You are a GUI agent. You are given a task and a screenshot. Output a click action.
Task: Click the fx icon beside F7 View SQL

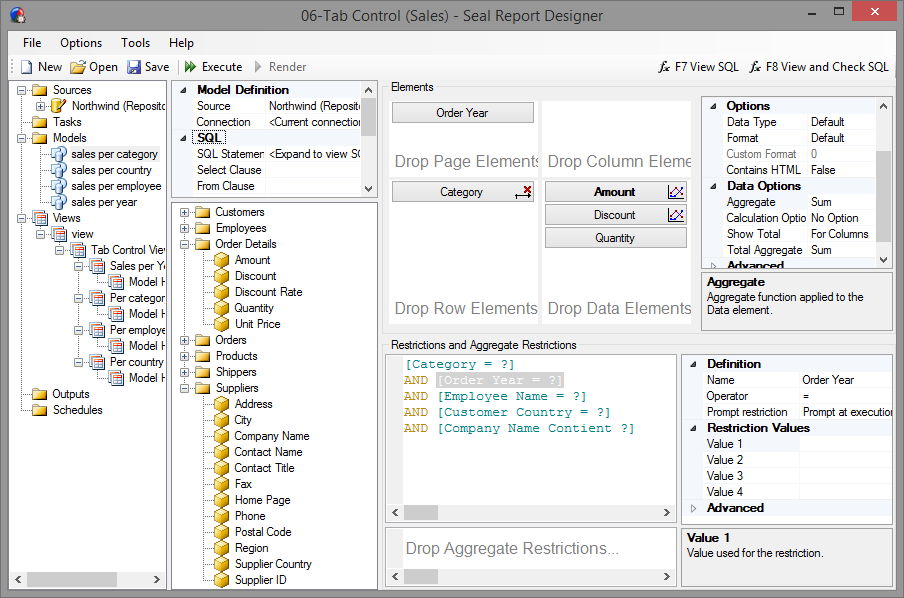click(663, 67)
